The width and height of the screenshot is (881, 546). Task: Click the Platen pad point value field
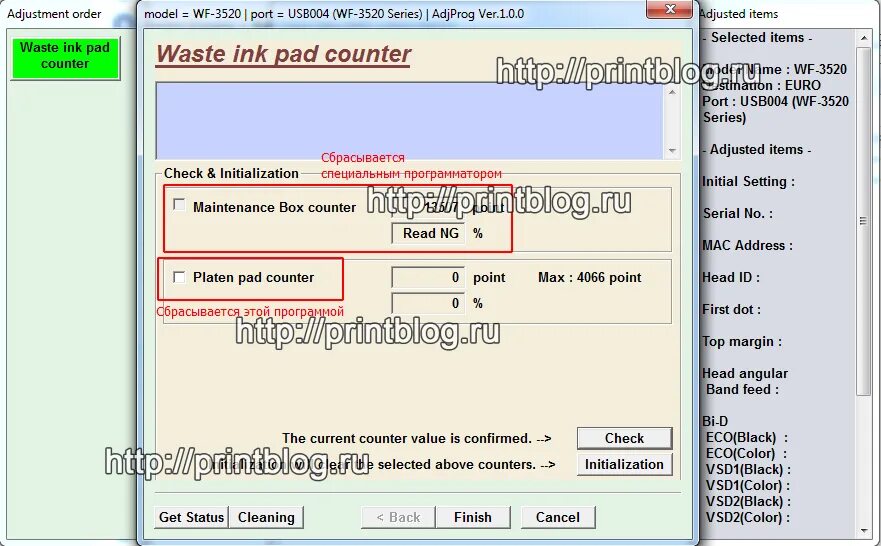click(x=428, y=277)
